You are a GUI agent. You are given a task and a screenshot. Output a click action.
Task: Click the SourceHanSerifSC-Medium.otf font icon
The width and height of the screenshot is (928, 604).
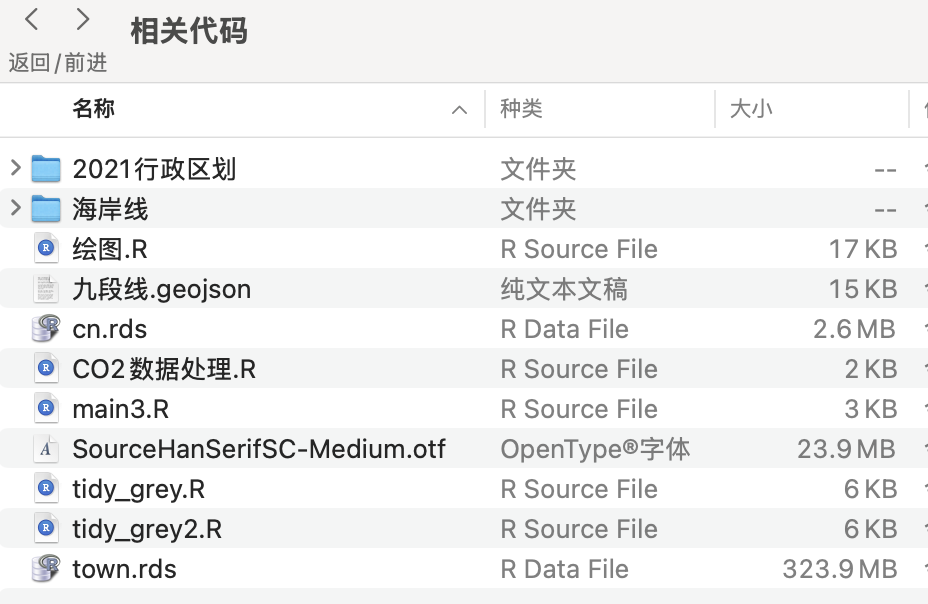click(46, 449)
